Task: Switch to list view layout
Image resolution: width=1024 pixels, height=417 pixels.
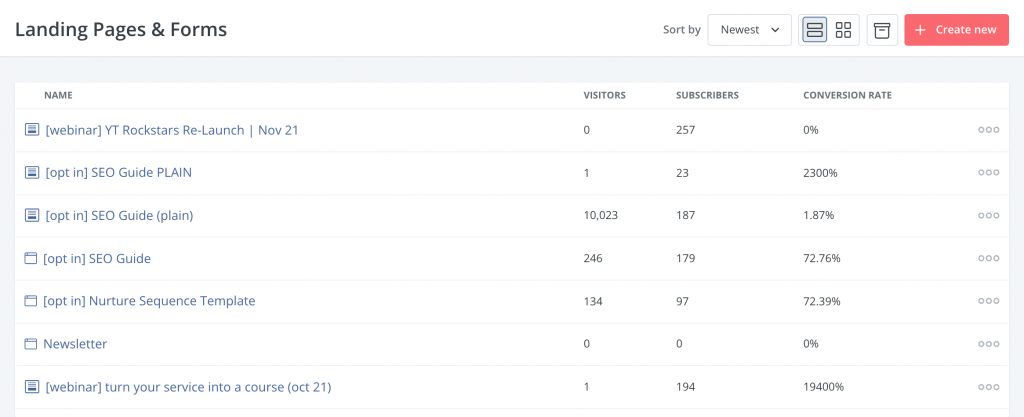Action: click(814, 30)
